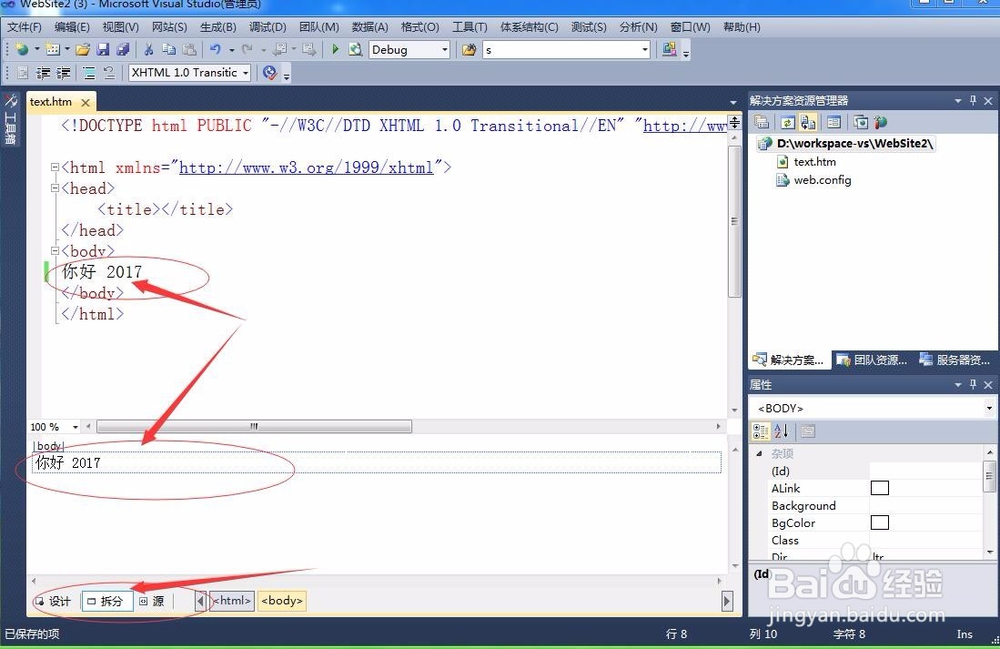Click Navigate Backward toolbar icon

pyautogui.click(x=281, y=49)
